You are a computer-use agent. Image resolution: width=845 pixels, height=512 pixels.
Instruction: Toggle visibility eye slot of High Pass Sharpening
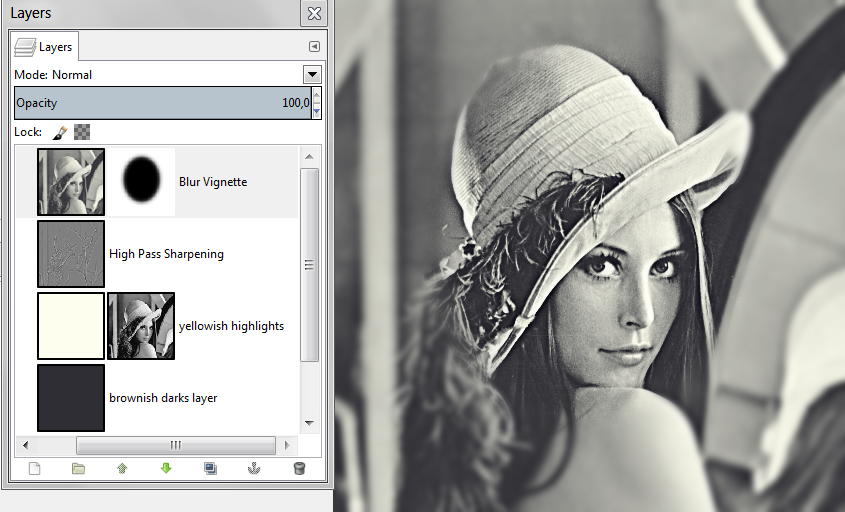(x=26, y=254)
